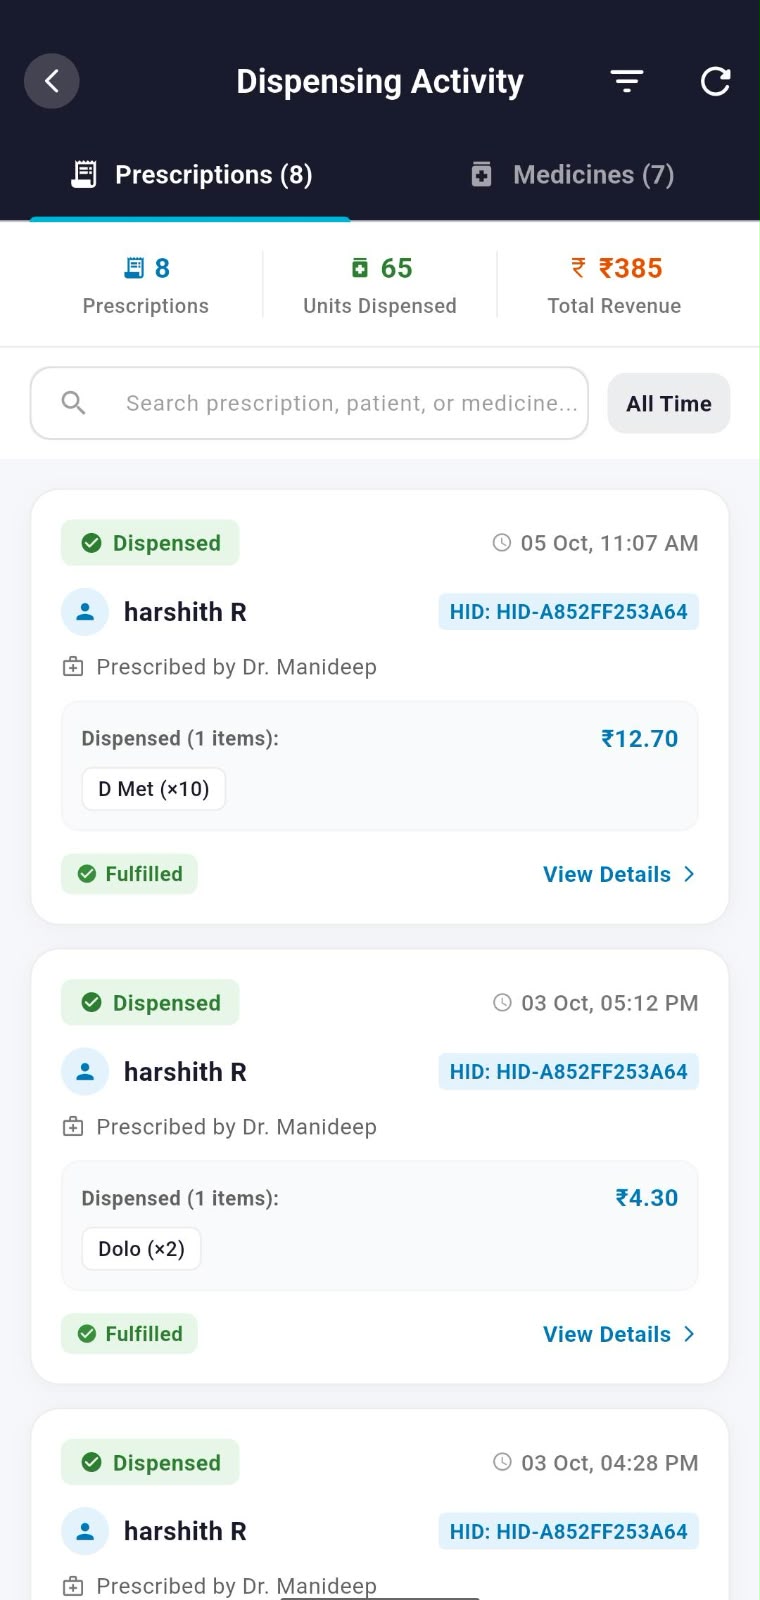Screen dimensions: 760x1600
Task: Click the search magnifier icon
Action: pyautogui.click(x=73, y=403)
